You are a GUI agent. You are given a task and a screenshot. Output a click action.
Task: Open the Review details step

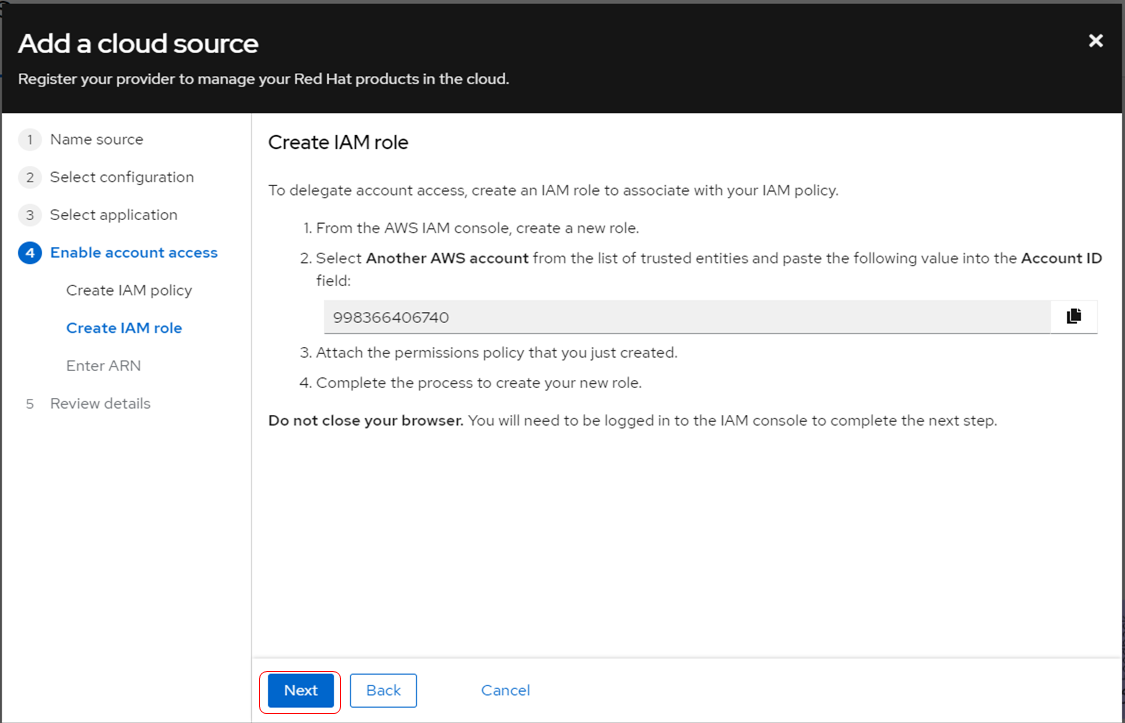click(100, 404)
